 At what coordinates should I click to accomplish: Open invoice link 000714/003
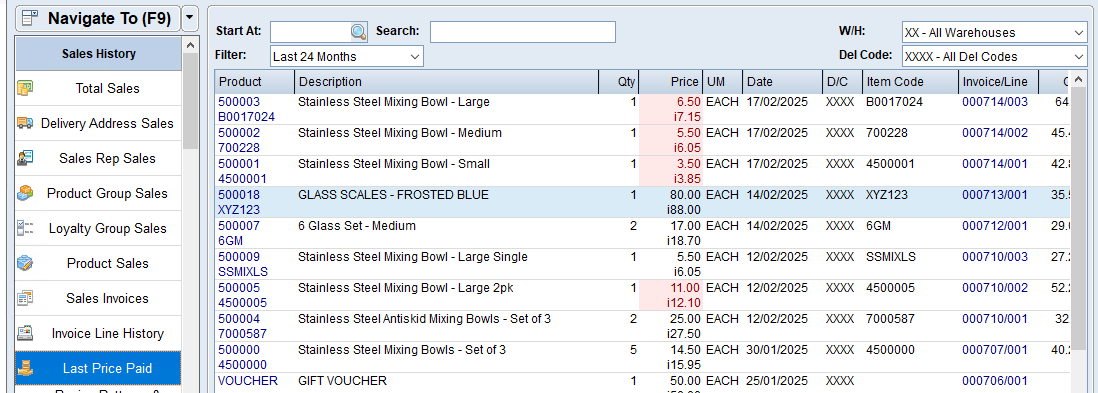[994, 102]
